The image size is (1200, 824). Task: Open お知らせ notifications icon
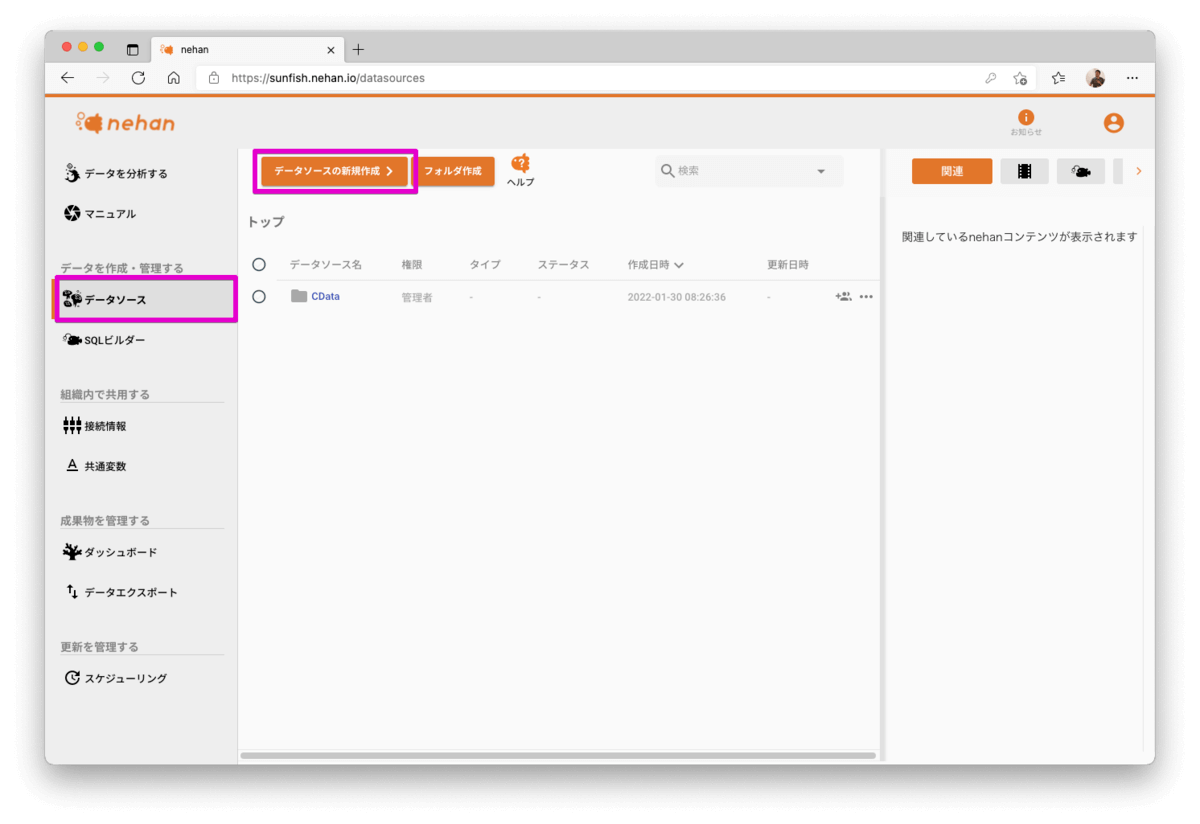pyautogui.click(x=1026, y=122)
